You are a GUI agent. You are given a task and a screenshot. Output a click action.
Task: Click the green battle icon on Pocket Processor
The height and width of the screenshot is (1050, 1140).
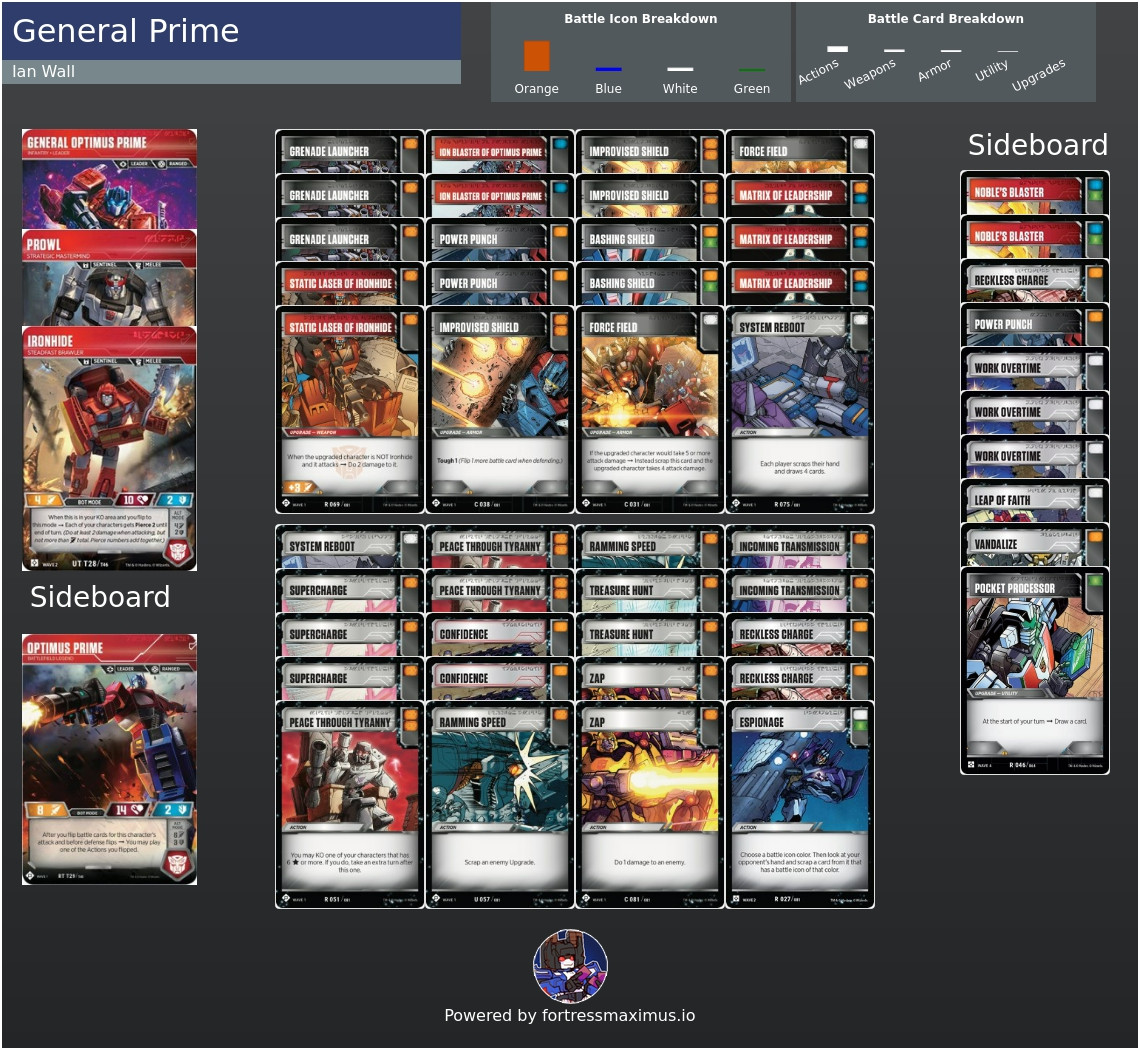(x=1094, y=581)
